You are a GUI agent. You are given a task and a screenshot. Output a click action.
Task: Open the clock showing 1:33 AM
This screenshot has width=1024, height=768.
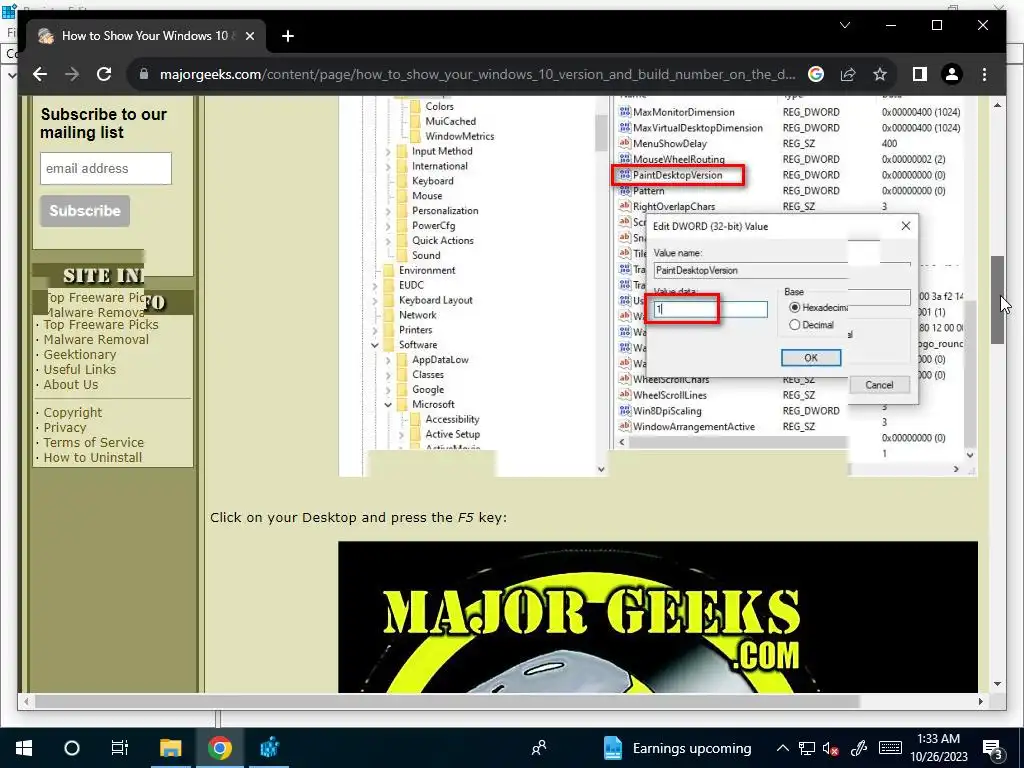click(x=938, y=748)
